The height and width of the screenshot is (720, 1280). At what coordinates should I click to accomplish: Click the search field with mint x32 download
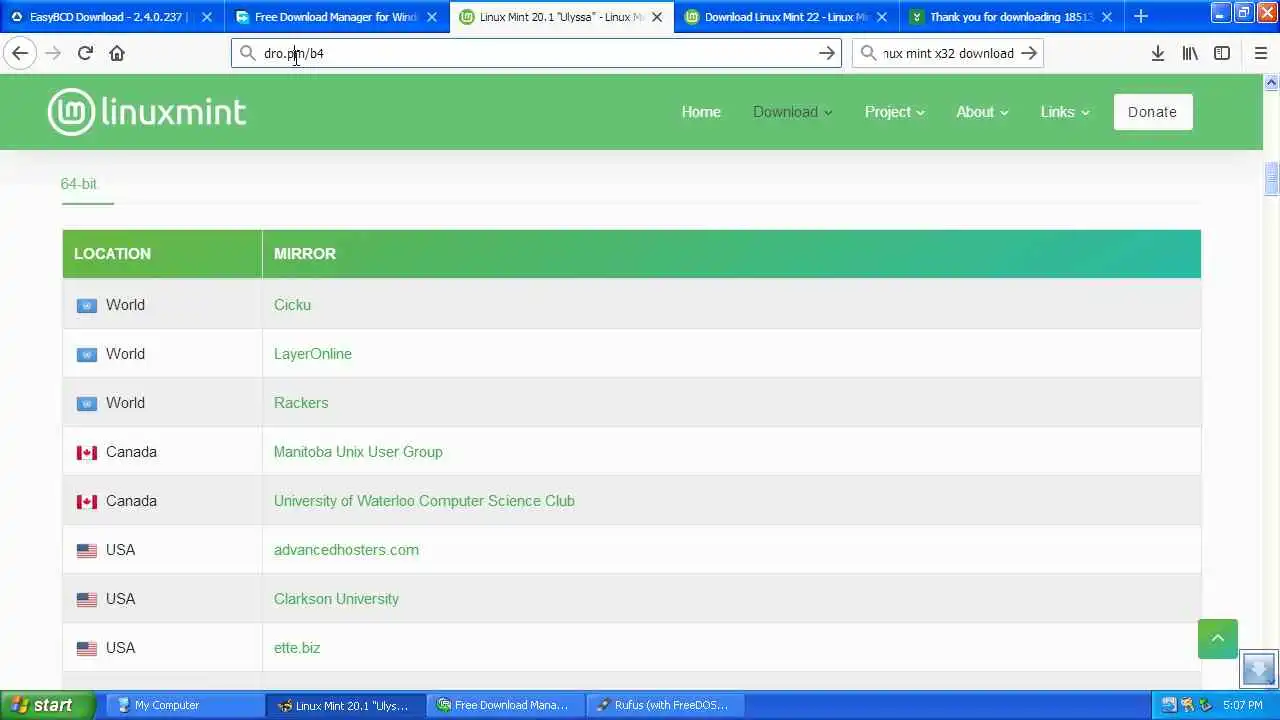947,53
